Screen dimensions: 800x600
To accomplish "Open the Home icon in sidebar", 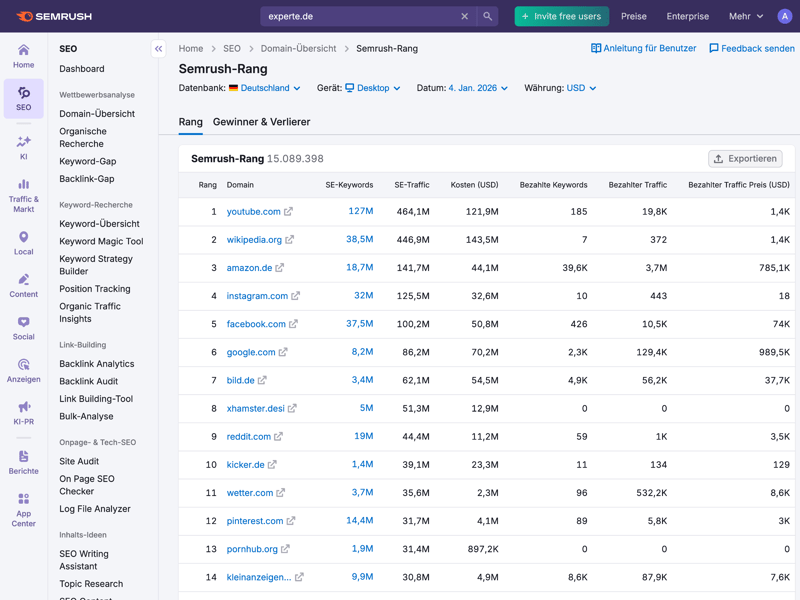I will pyautogui.click(x=23, y=56).
